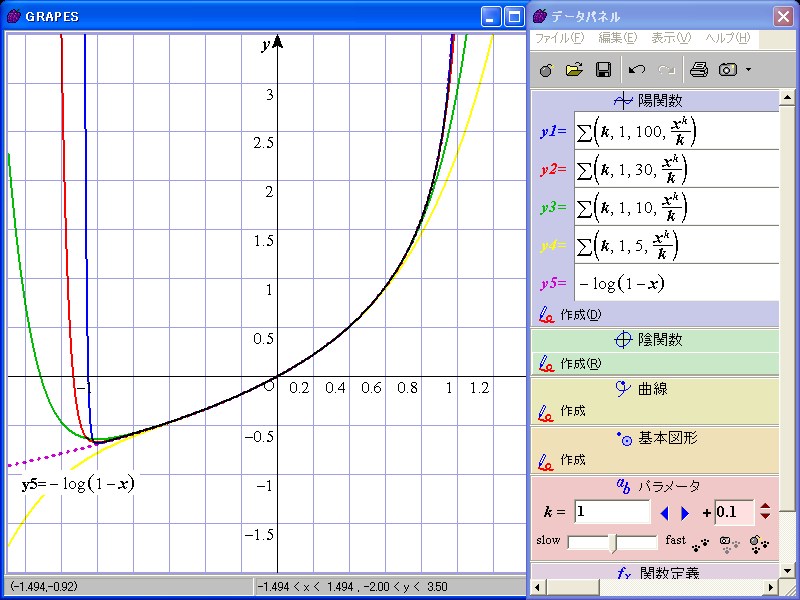Capture the graph with the camera icon
800x600 pixels.
(728, 70)
